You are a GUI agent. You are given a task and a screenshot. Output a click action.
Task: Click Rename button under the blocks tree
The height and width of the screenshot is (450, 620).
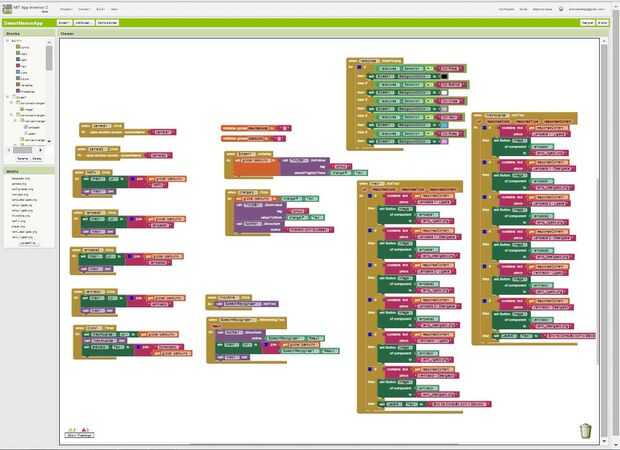tap(23, 159)
